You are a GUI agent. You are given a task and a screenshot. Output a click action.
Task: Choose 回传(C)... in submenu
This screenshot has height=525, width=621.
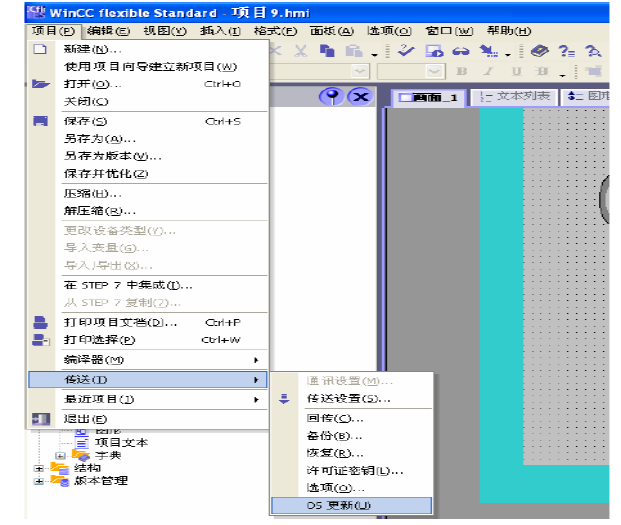tap(352, 418)
